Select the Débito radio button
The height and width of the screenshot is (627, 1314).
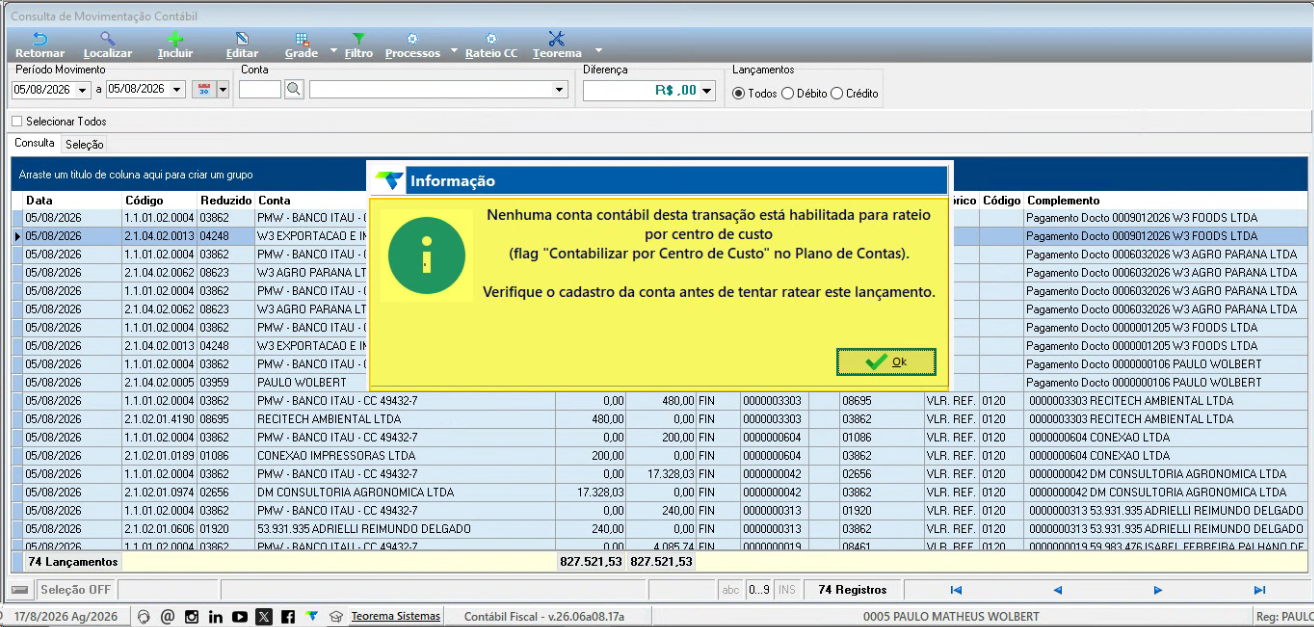(788, 93)
